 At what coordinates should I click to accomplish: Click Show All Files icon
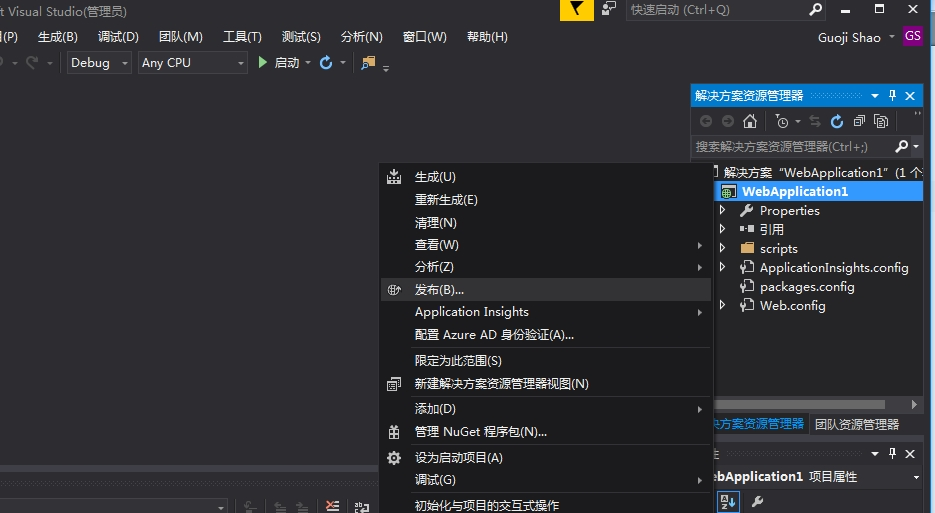881,121
